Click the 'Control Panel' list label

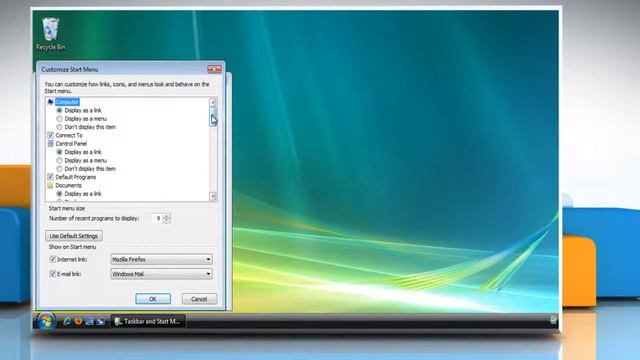(71, 144)
